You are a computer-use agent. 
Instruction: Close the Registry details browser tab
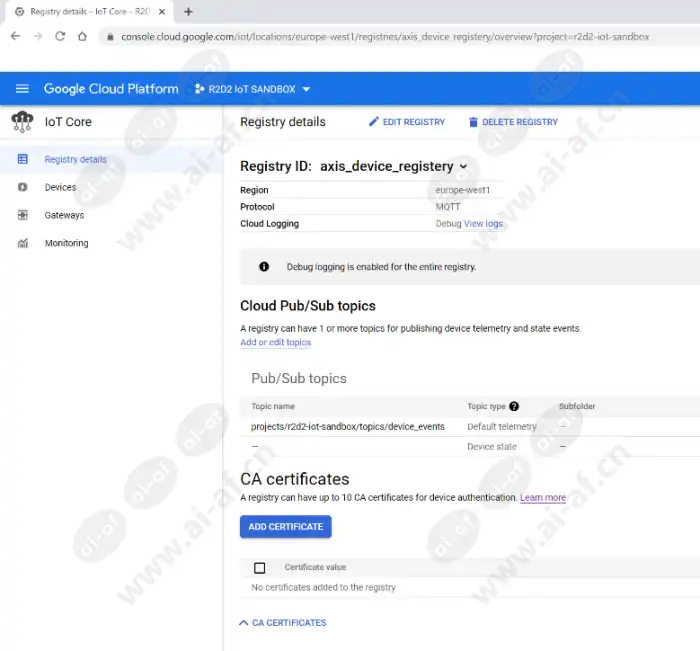point(162,12)
